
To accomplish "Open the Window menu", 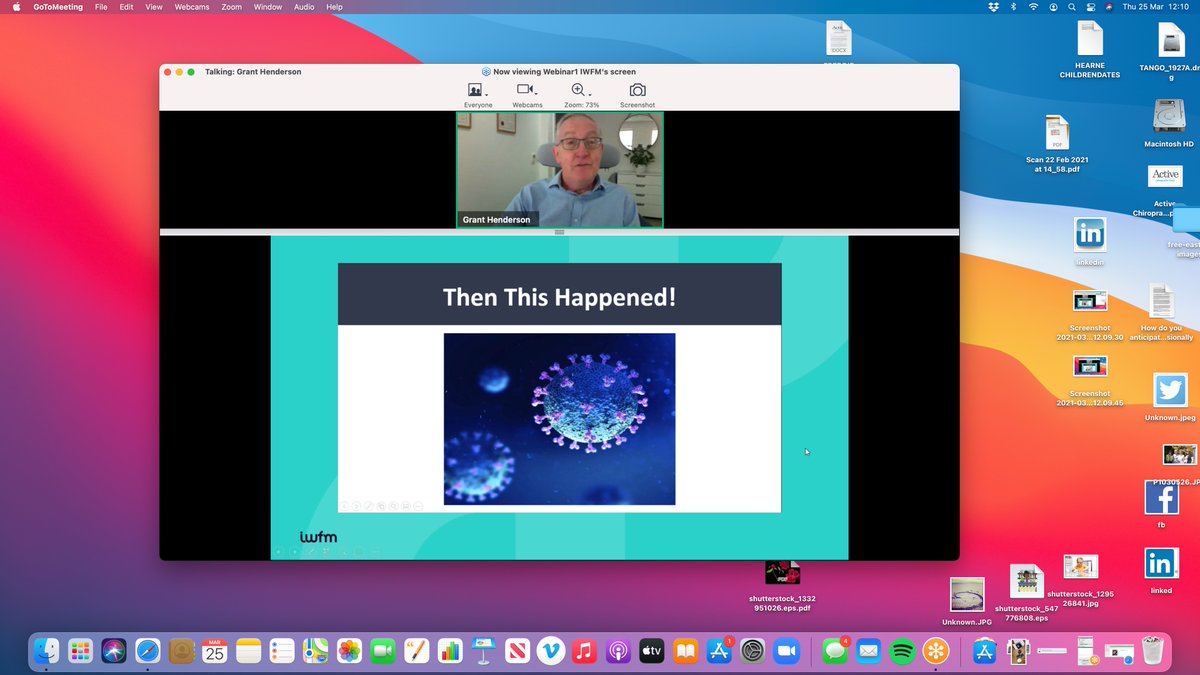I will click(267, 7).
